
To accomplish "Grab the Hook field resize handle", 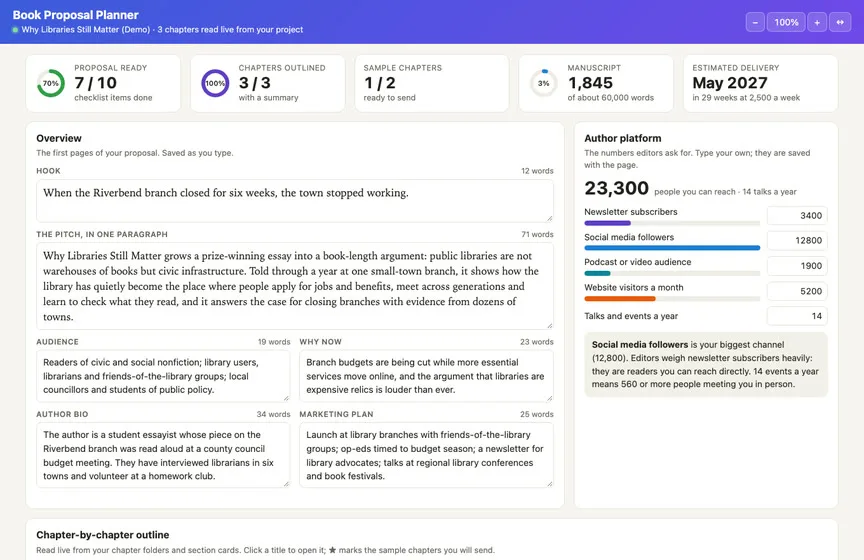I will pos(549,218).
